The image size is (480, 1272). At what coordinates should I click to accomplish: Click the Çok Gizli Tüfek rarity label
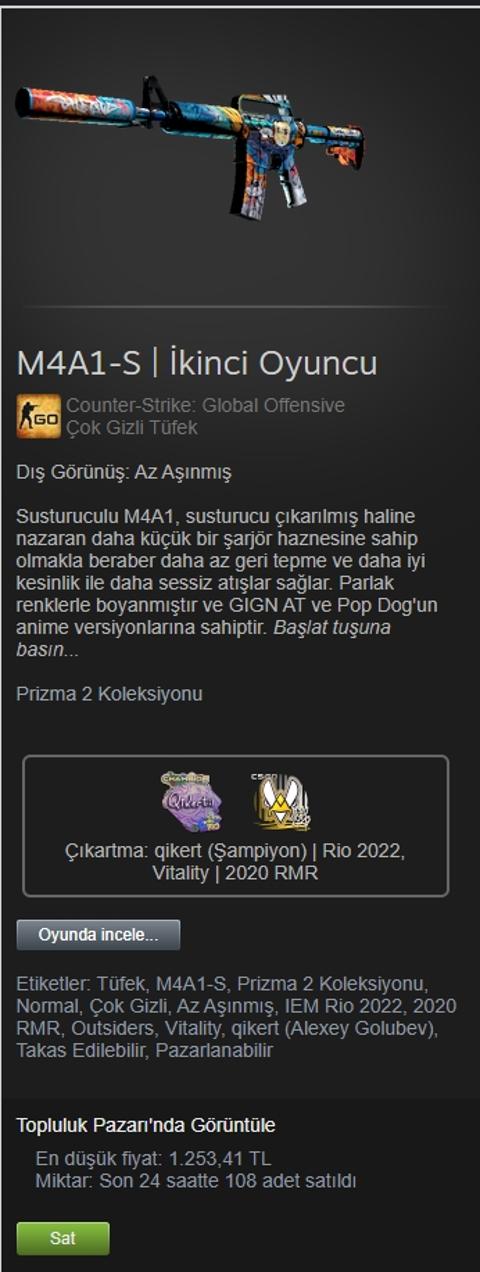[x=132, y=427]
